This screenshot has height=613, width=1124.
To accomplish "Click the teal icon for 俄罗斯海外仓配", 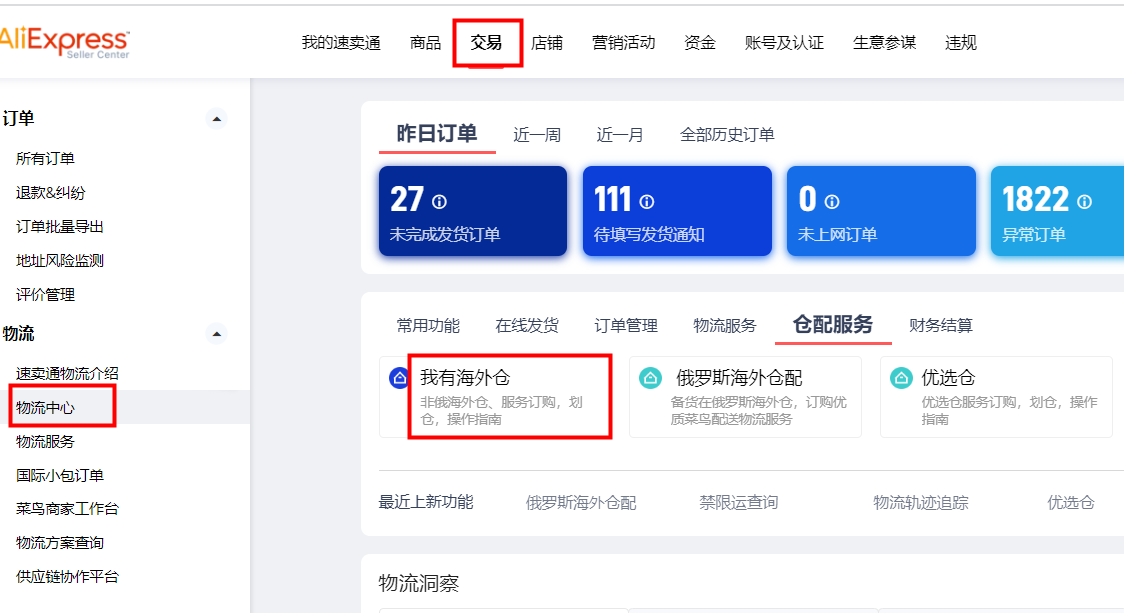I will [651, 378].
